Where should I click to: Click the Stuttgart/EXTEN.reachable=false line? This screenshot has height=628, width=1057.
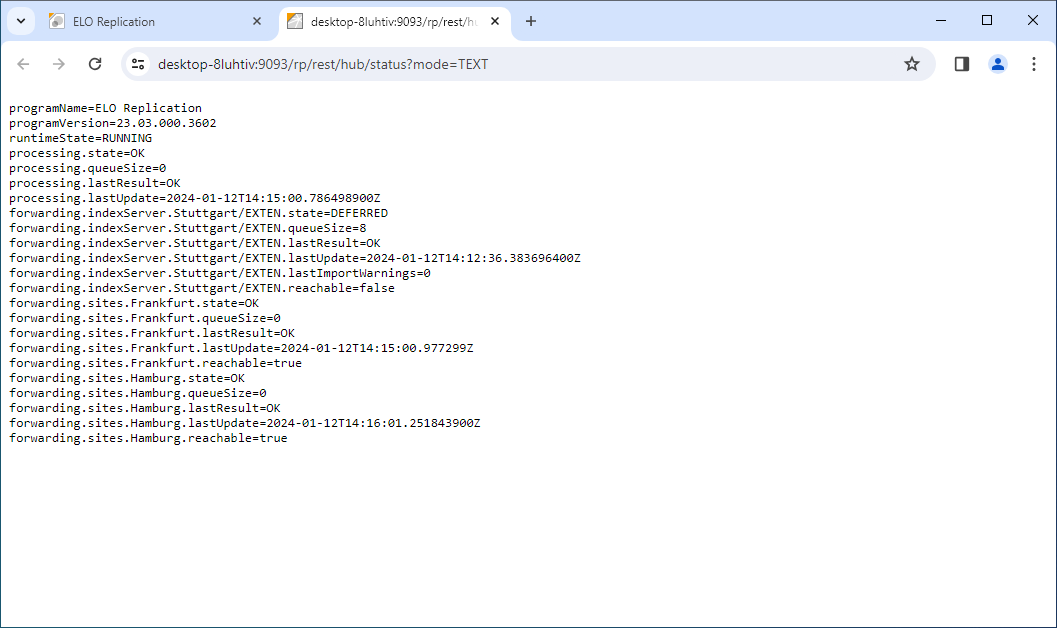click(202, 288)
